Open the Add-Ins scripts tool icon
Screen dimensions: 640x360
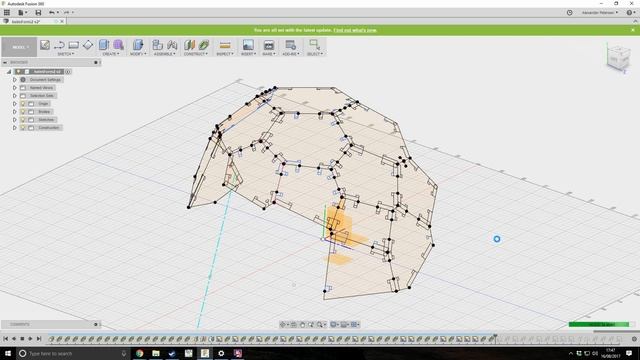tap(291, 45)
